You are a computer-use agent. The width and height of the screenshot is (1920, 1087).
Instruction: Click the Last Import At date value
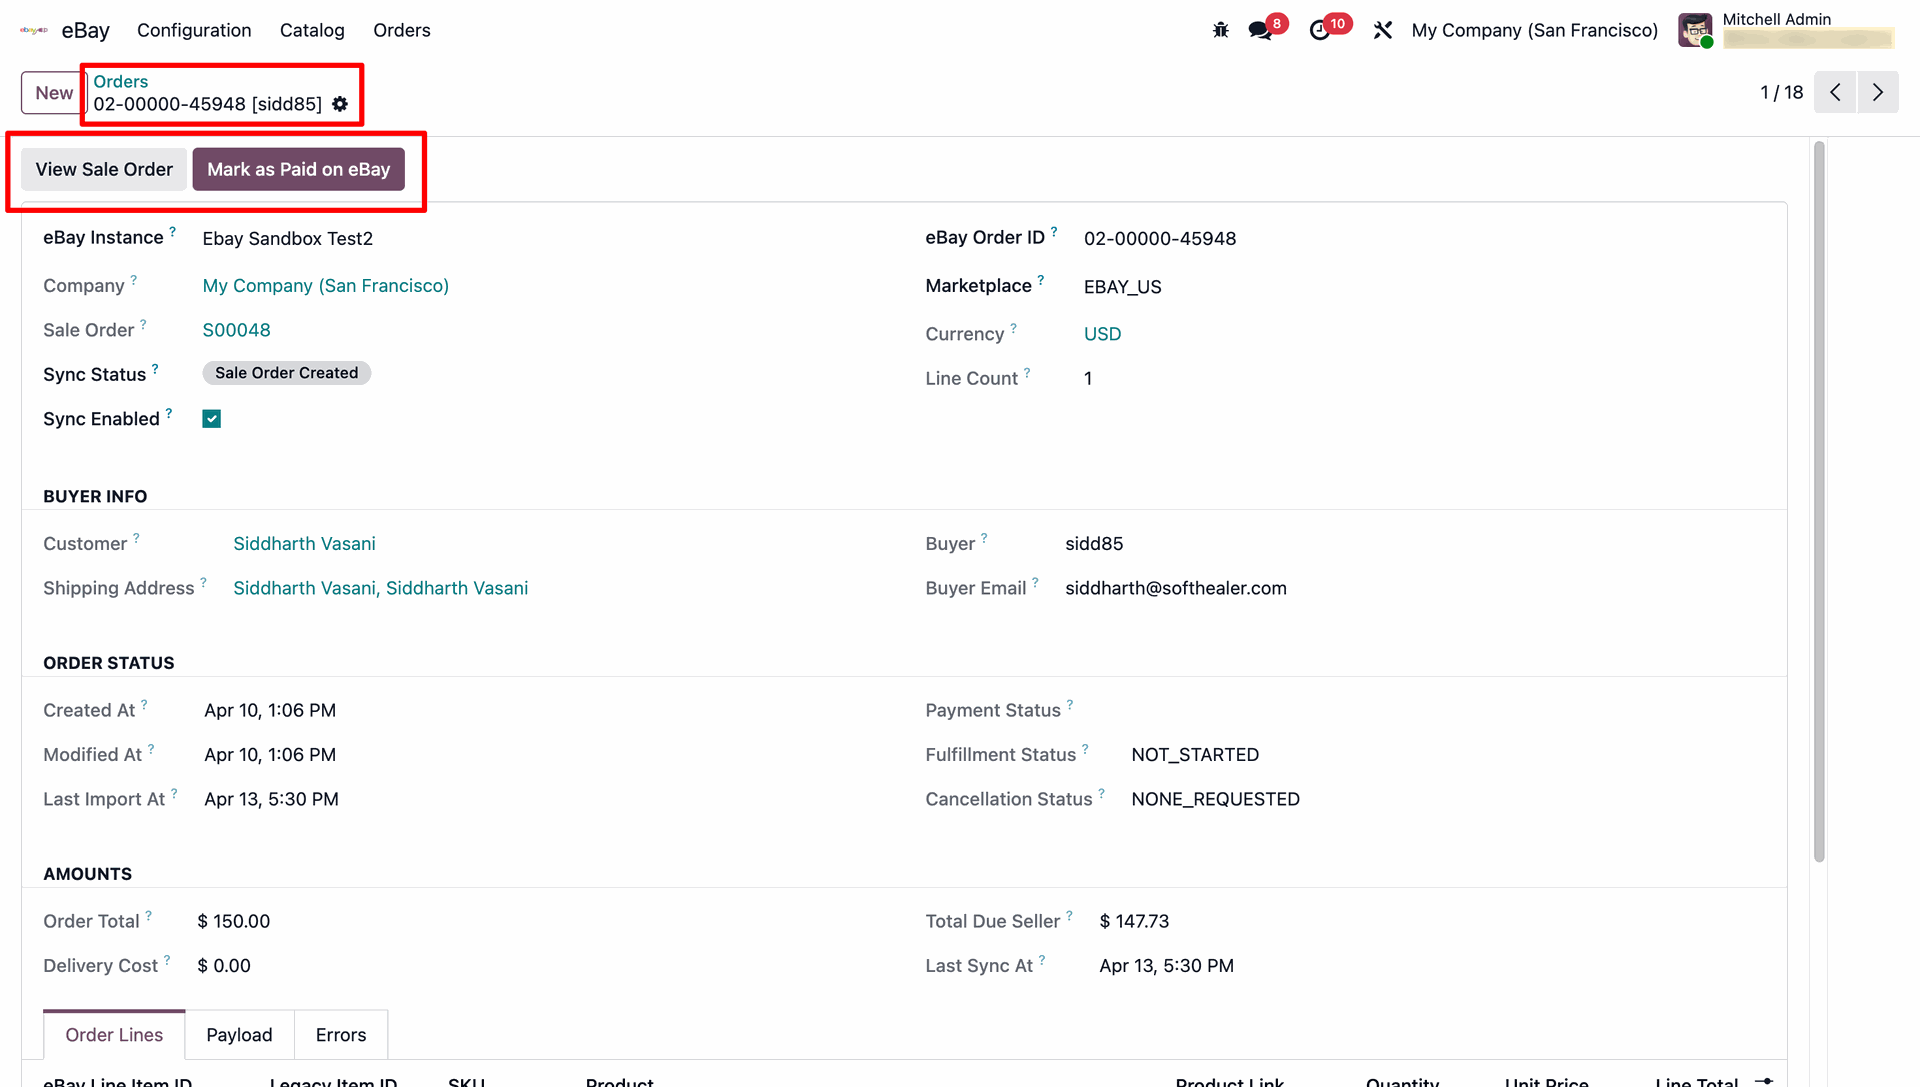click(x=272, y=799)
